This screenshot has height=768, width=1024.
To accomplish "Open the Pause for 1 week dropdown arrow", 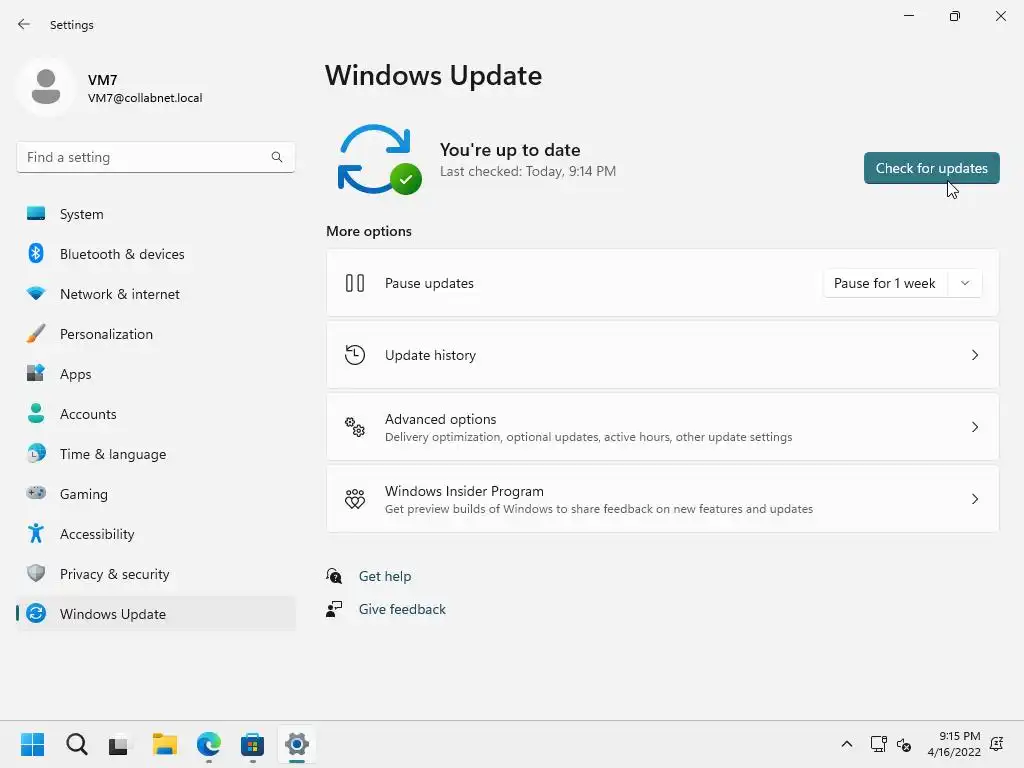I will [x=965, y=283].
